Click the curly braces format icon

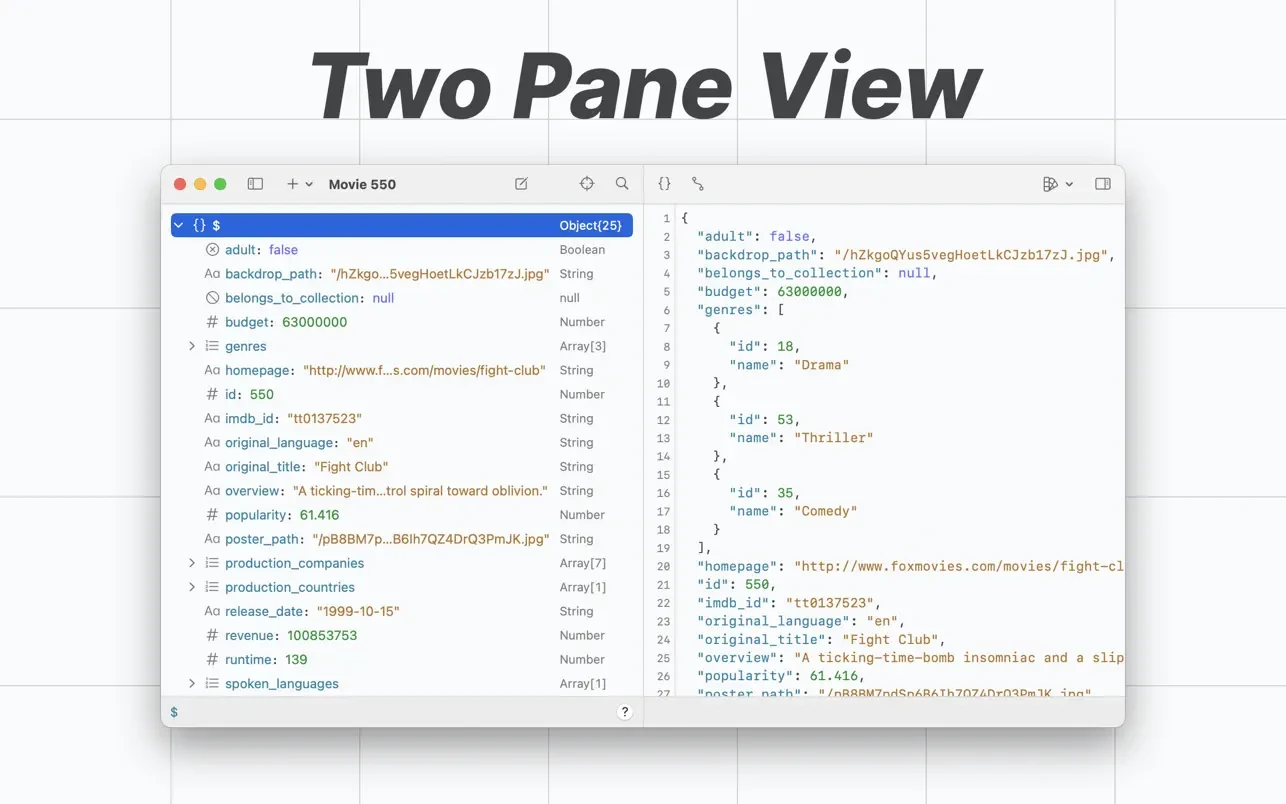click(664, 184)
